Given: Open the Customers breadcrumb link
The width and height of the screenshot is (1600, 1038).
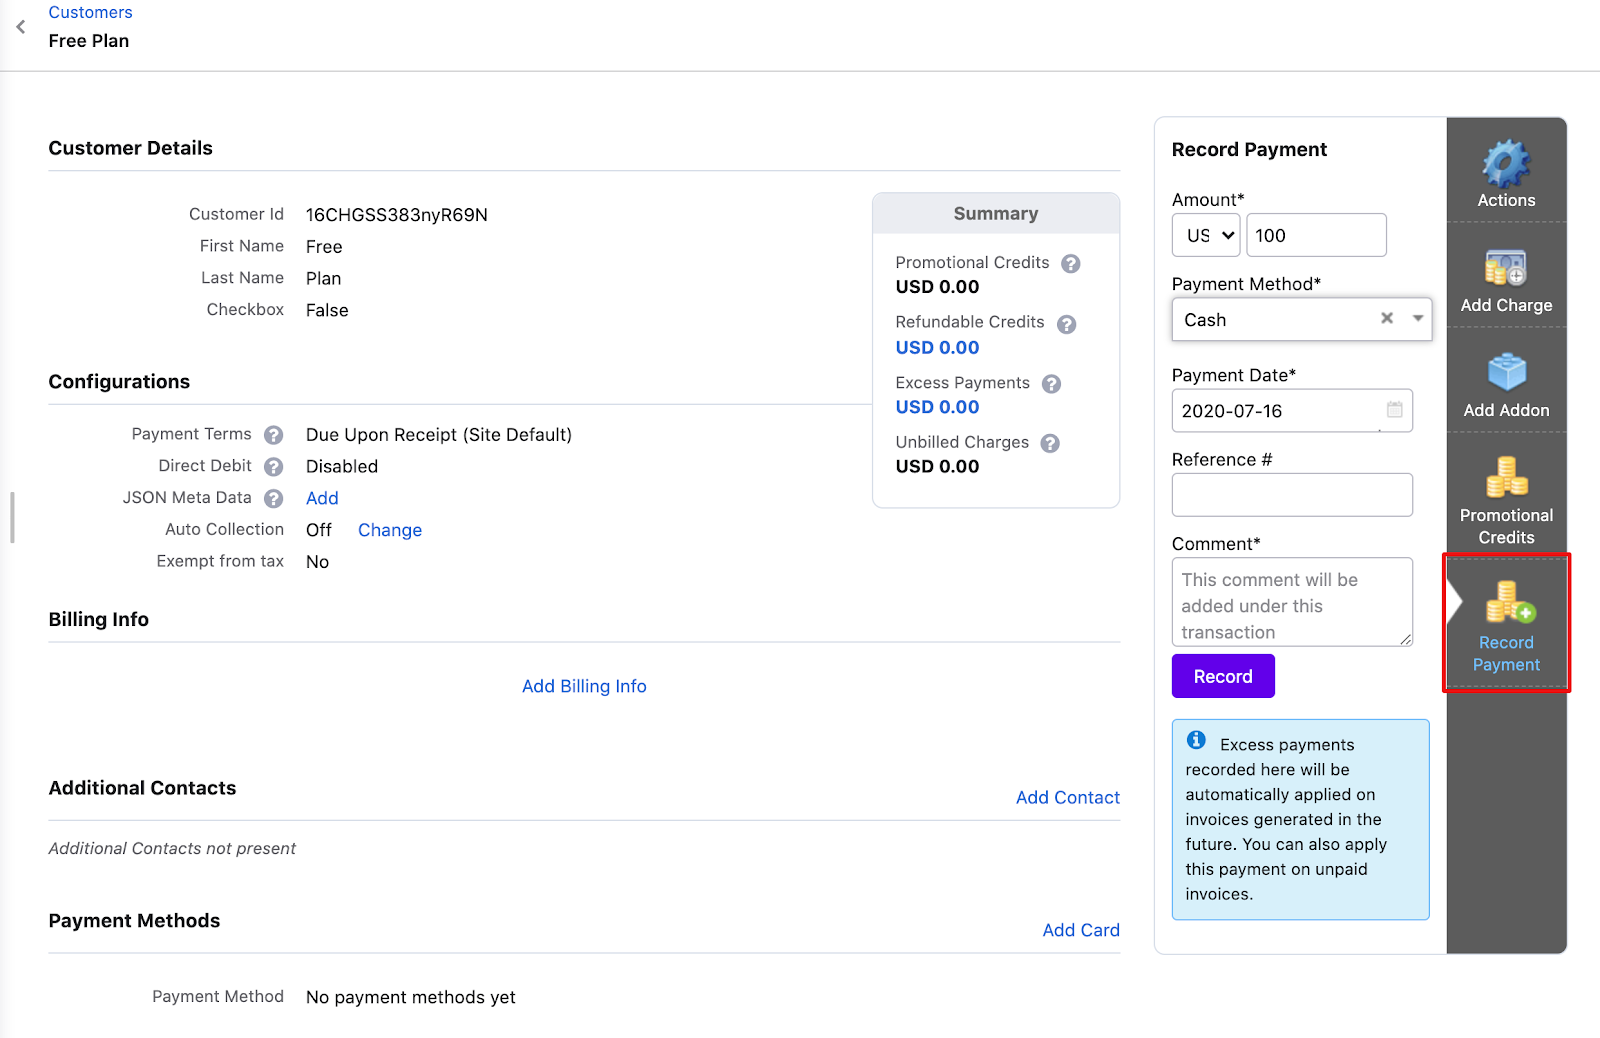Looking at the screenshot, I should pos(90,12).
